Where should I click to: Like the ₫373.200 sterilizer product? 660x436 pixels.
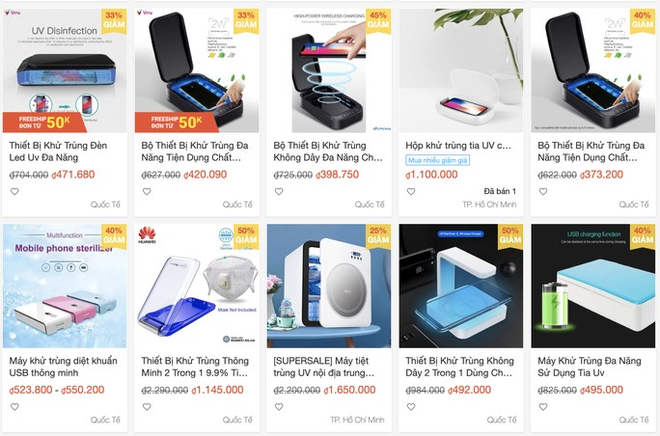tap(543, 191)
